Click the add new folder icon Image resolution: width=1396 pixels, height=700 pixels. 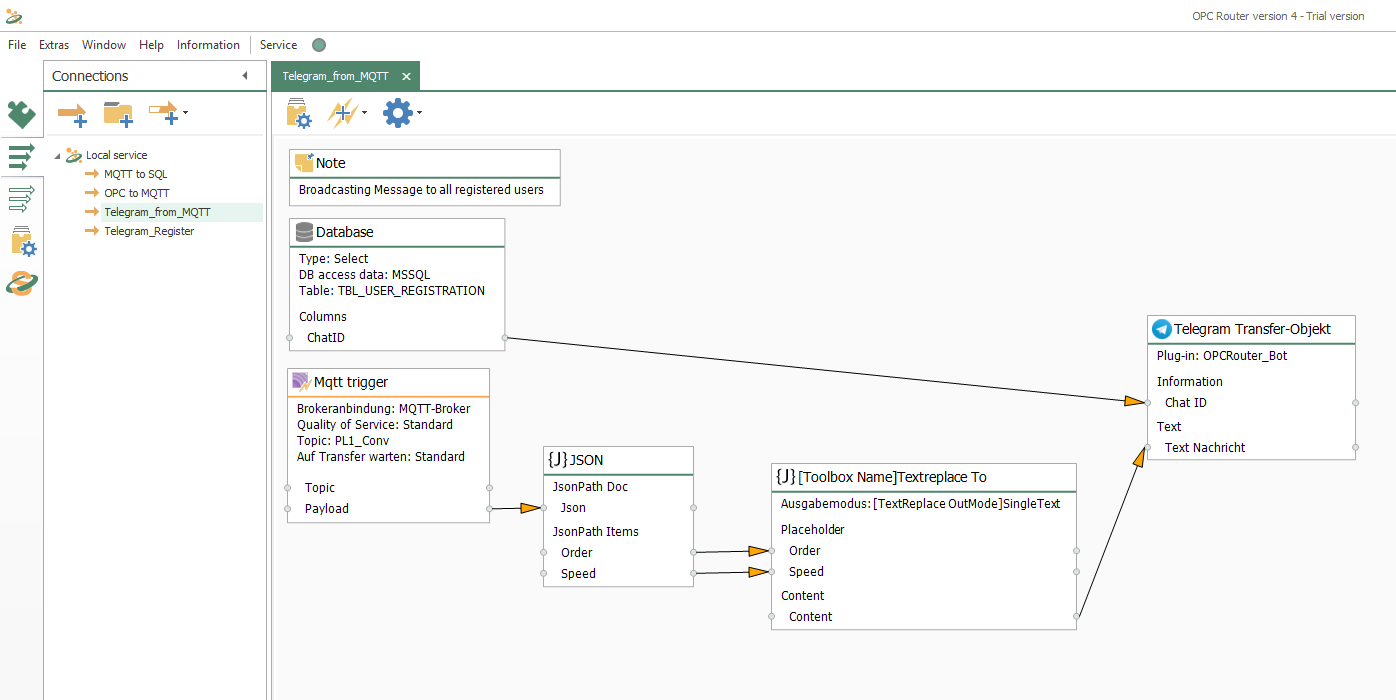coord(118,114)
